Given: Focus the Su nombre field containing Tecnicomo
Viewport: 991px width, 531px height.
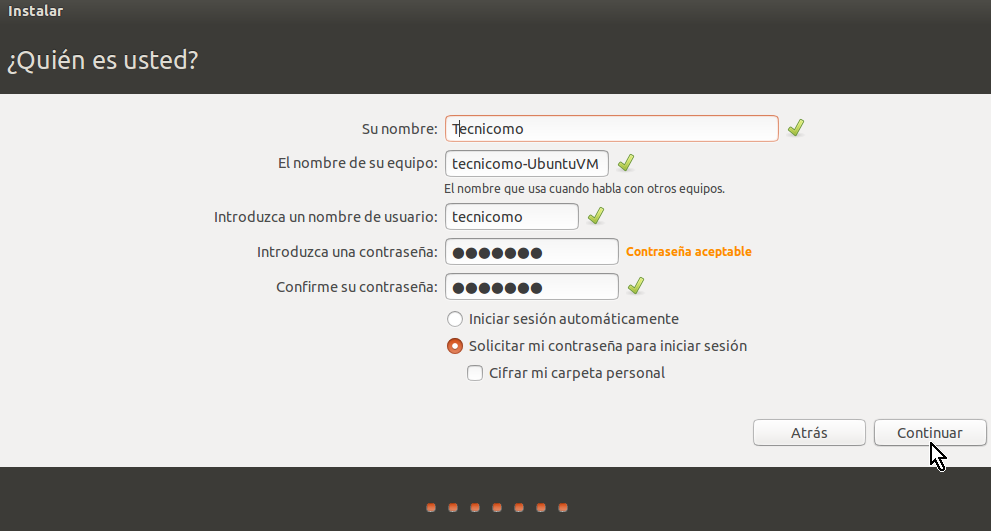Looking at the screenshot, I should (x=611, y=128).
